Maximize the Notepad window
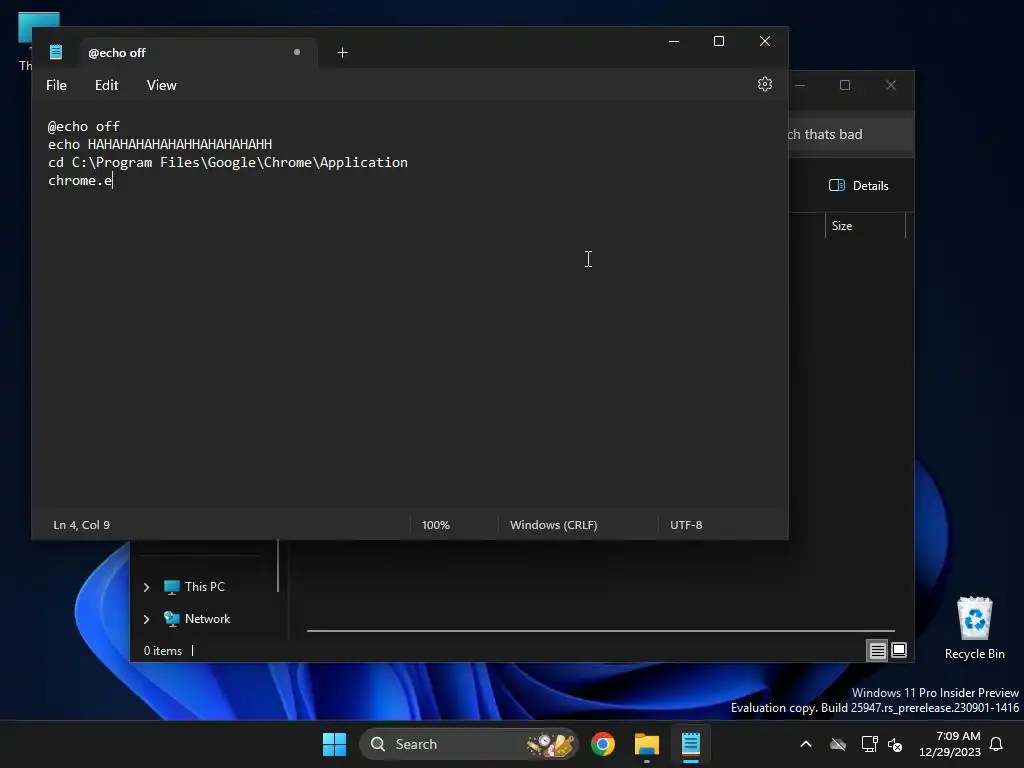 coord(719,41)
